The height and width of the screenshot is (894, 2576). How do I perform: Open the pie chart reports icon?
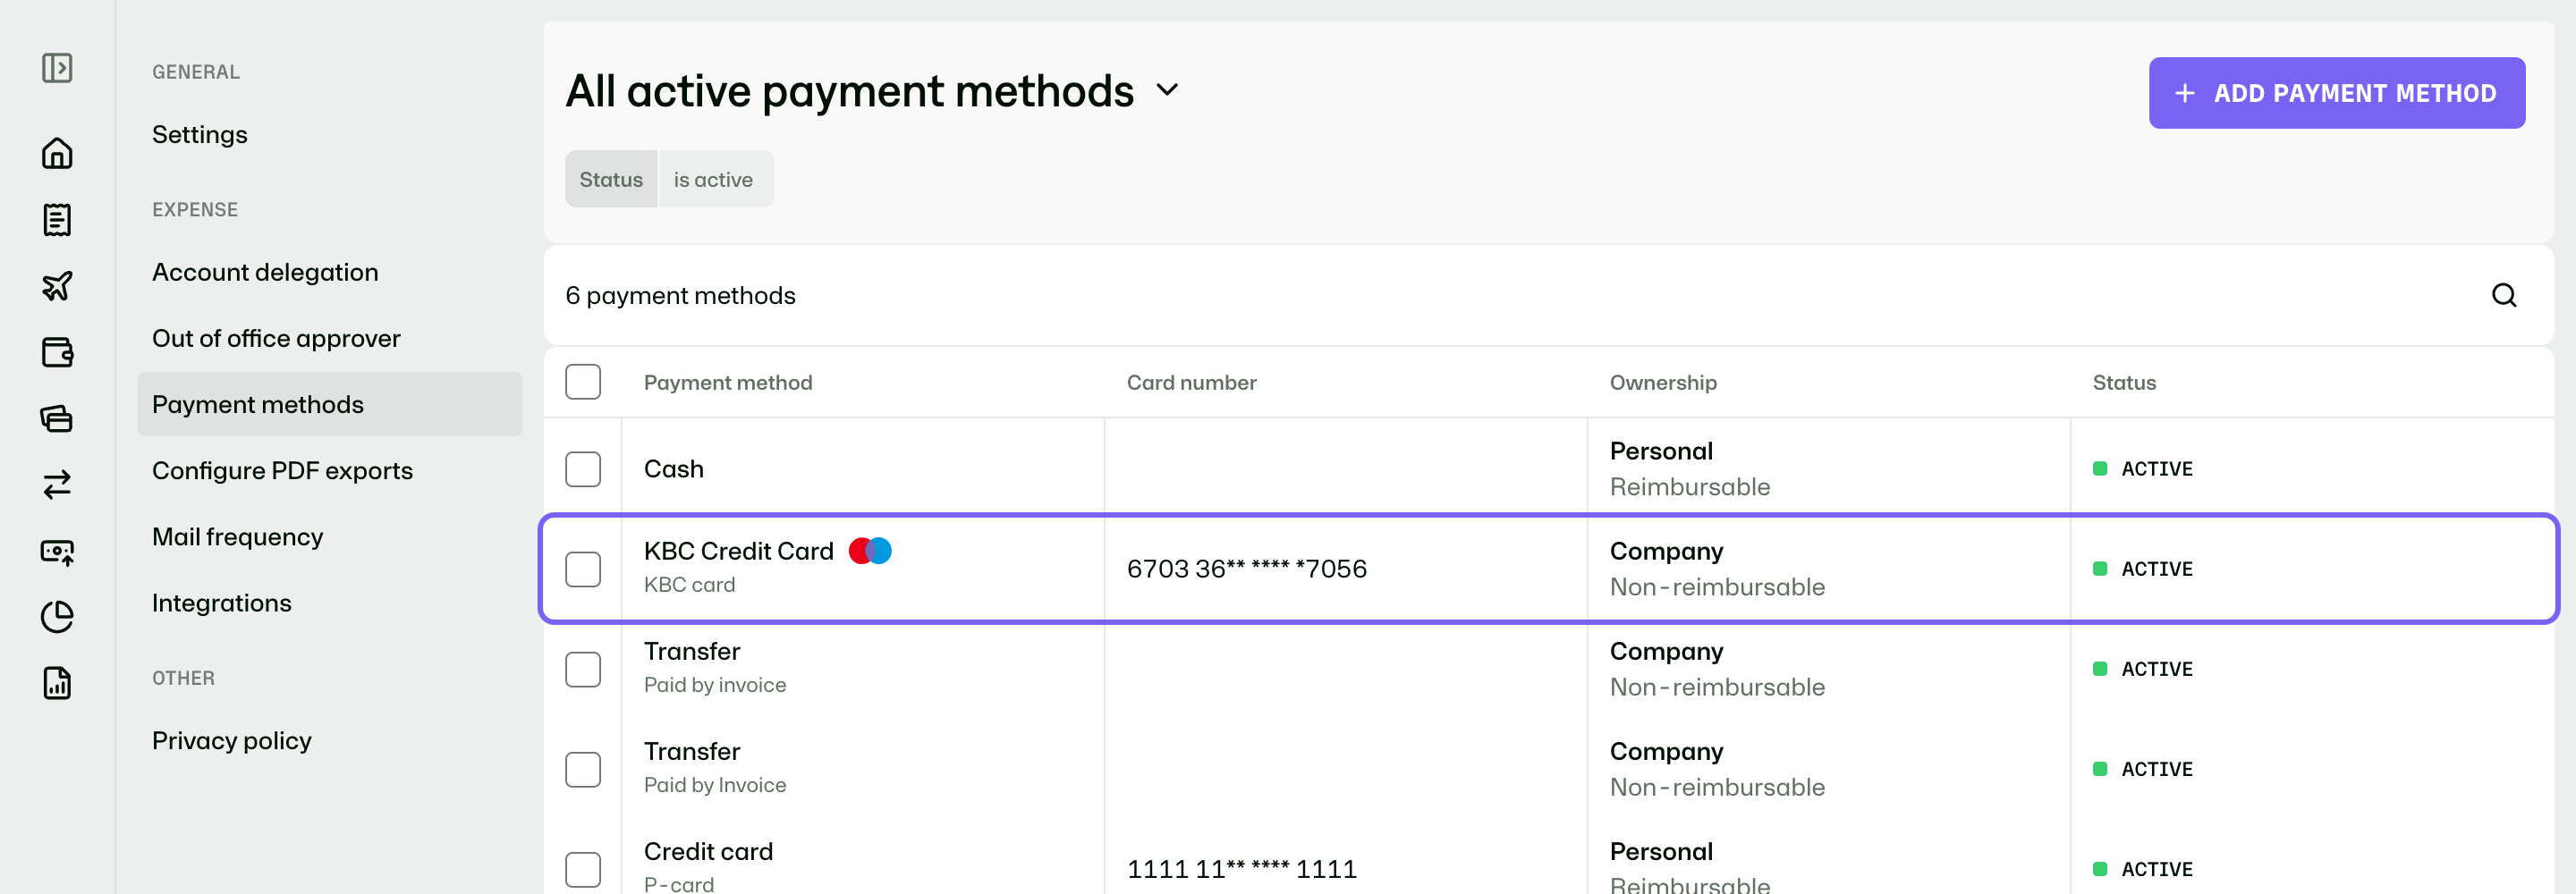pyautogui.click(x=57, y=617)
